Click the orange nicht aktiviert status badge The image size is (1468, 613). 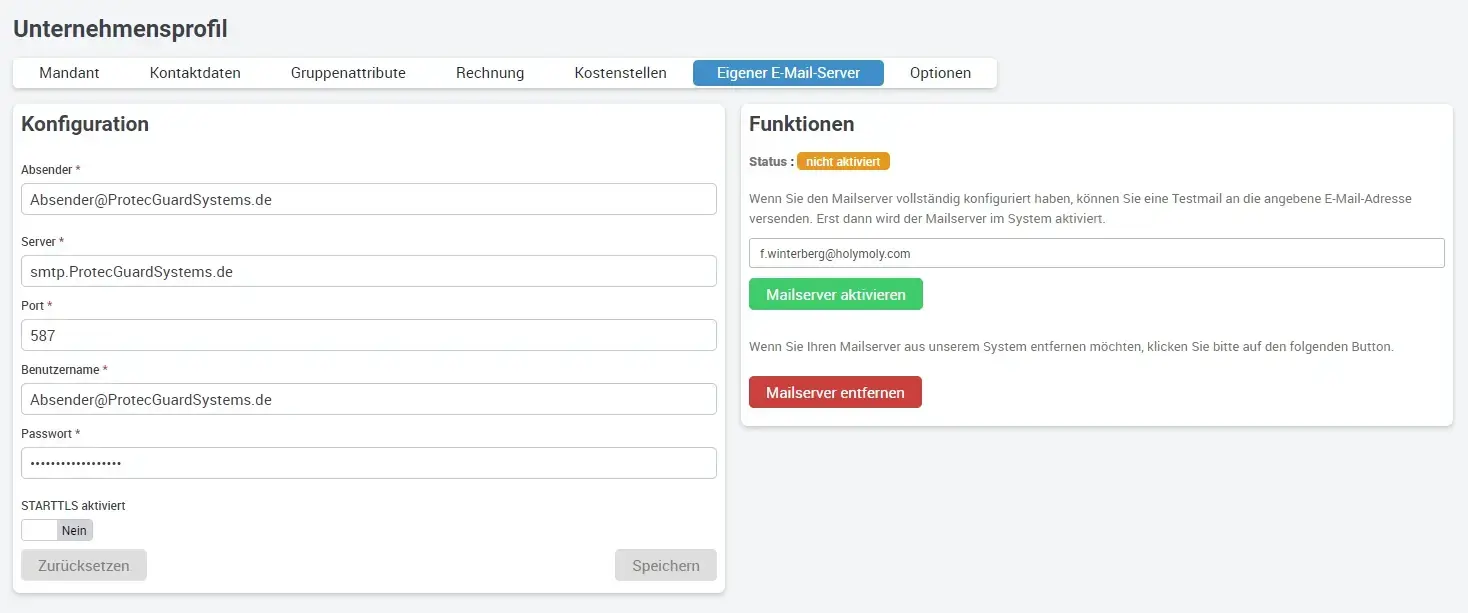pos(843,161)
